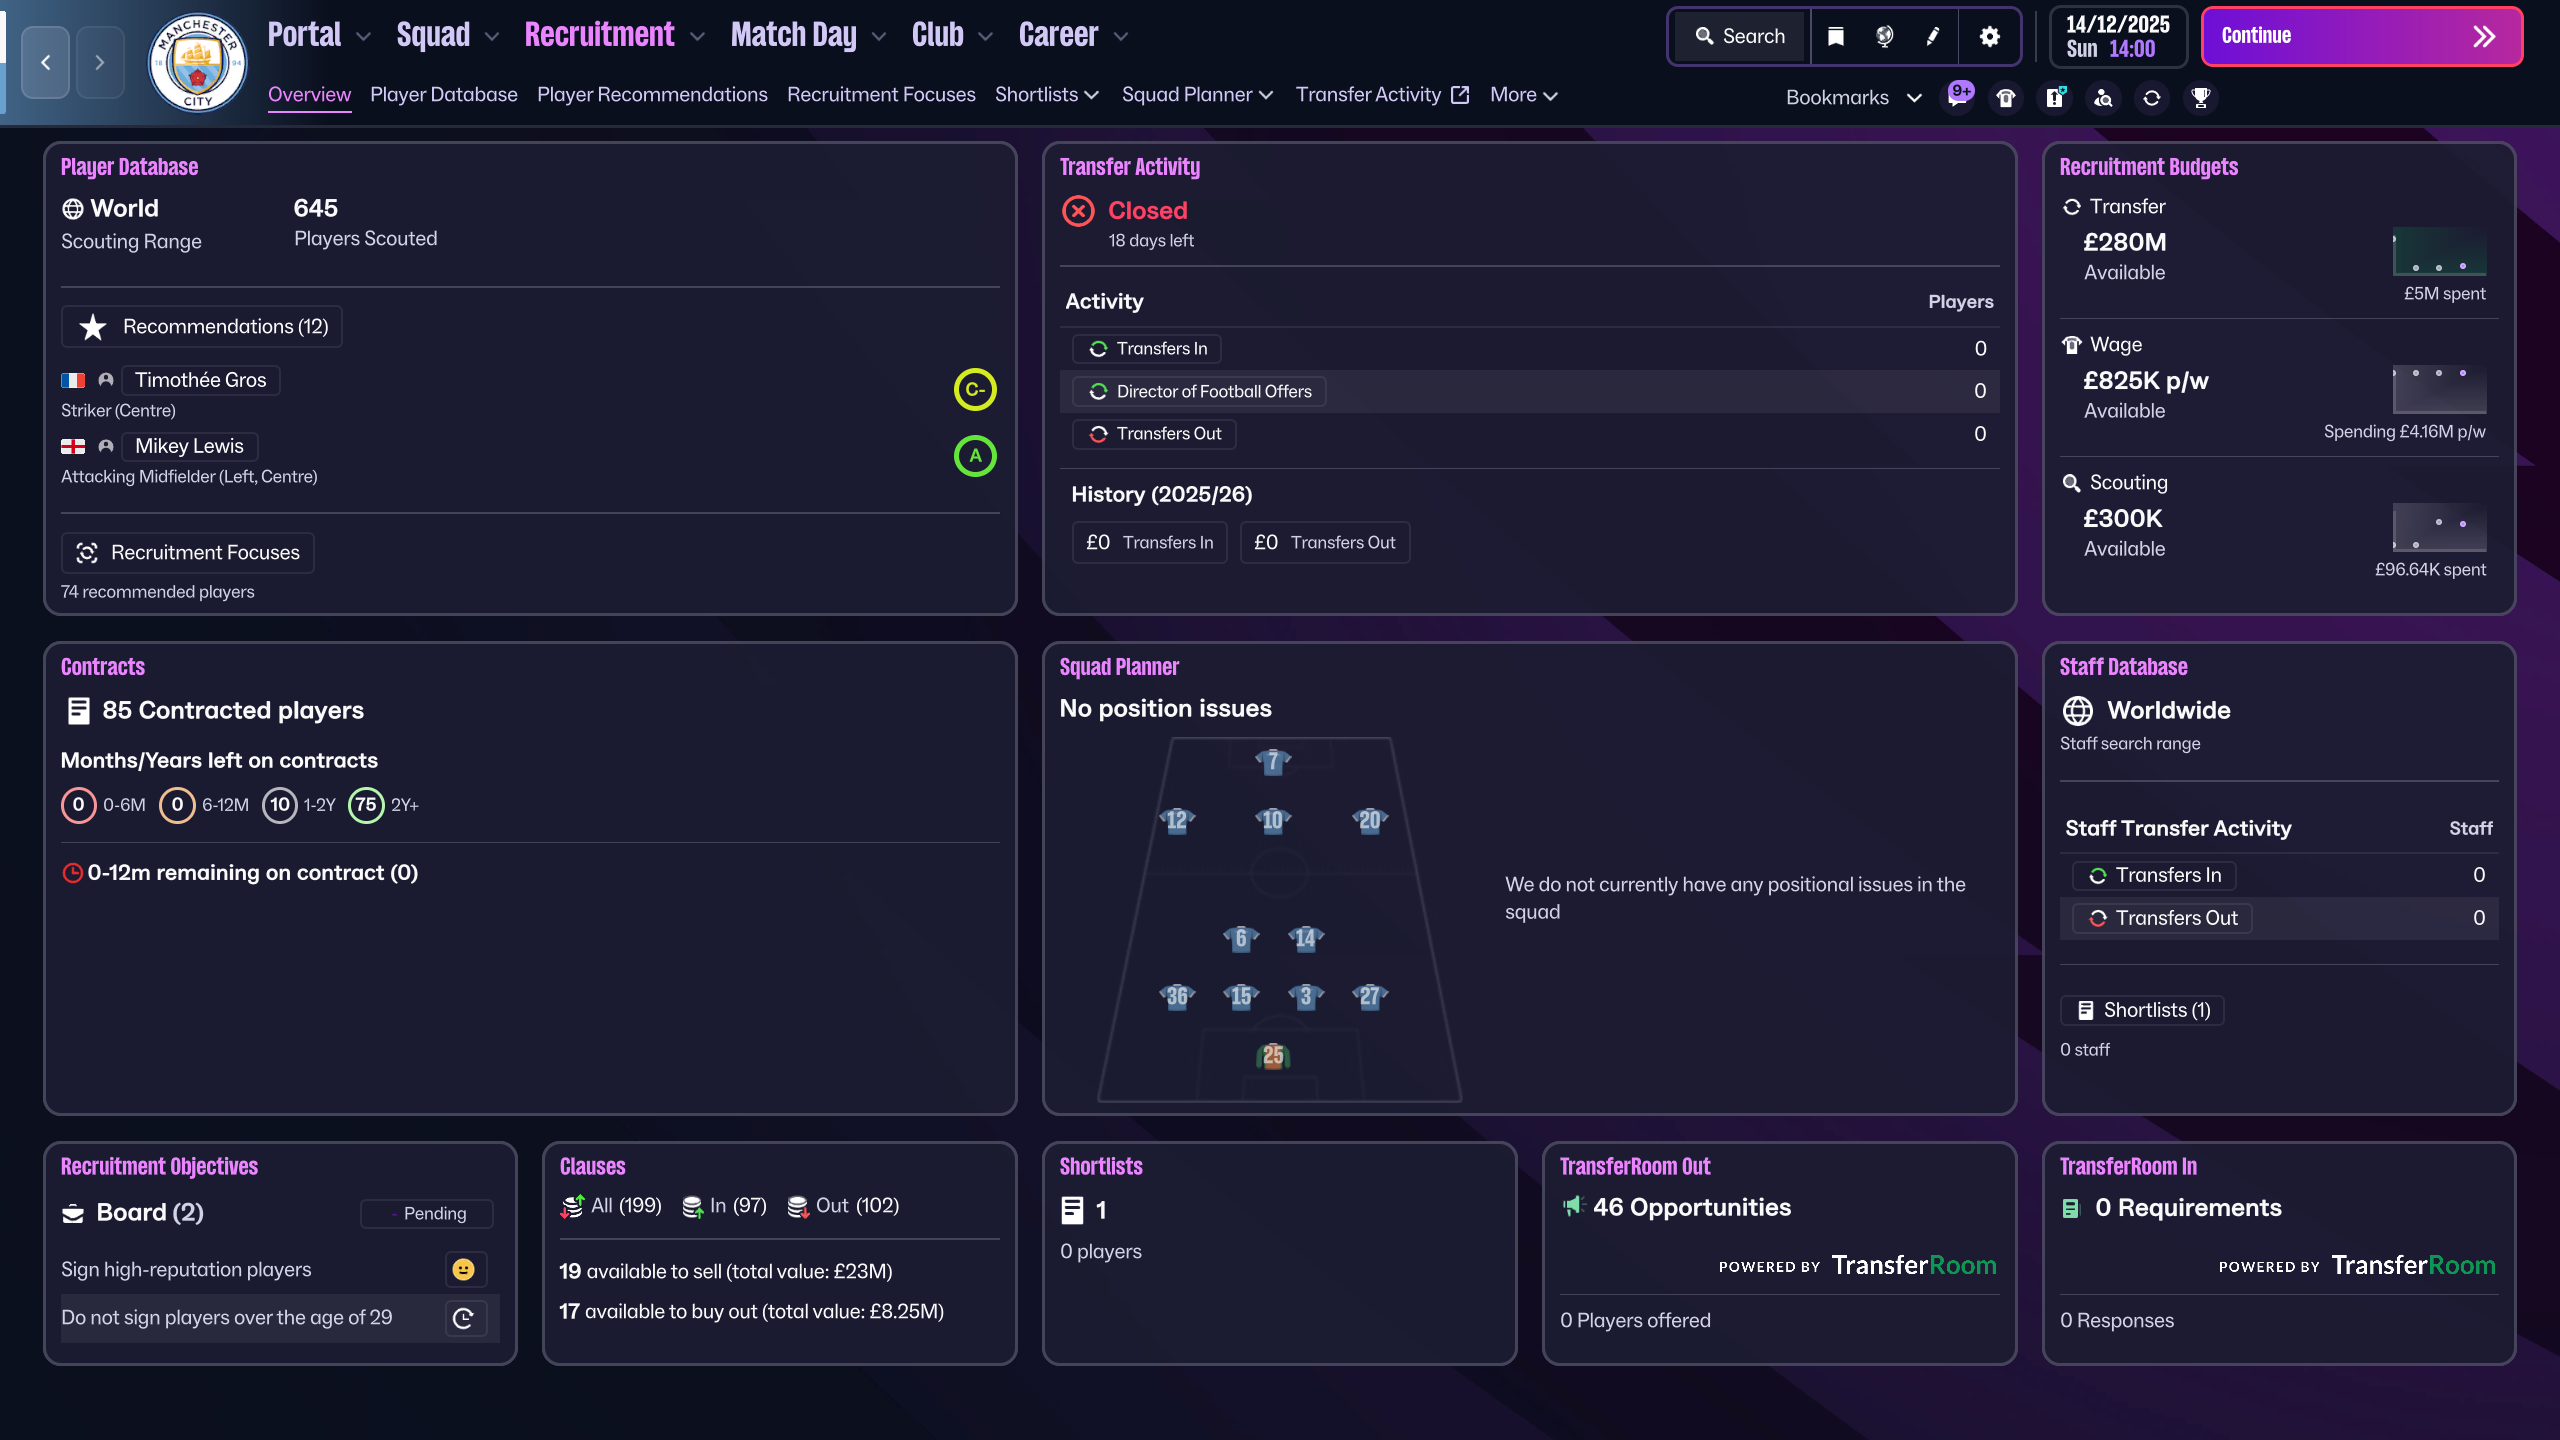
Task: Expand the Bookmarks dropdown
Action: [x=1853, y=98]
